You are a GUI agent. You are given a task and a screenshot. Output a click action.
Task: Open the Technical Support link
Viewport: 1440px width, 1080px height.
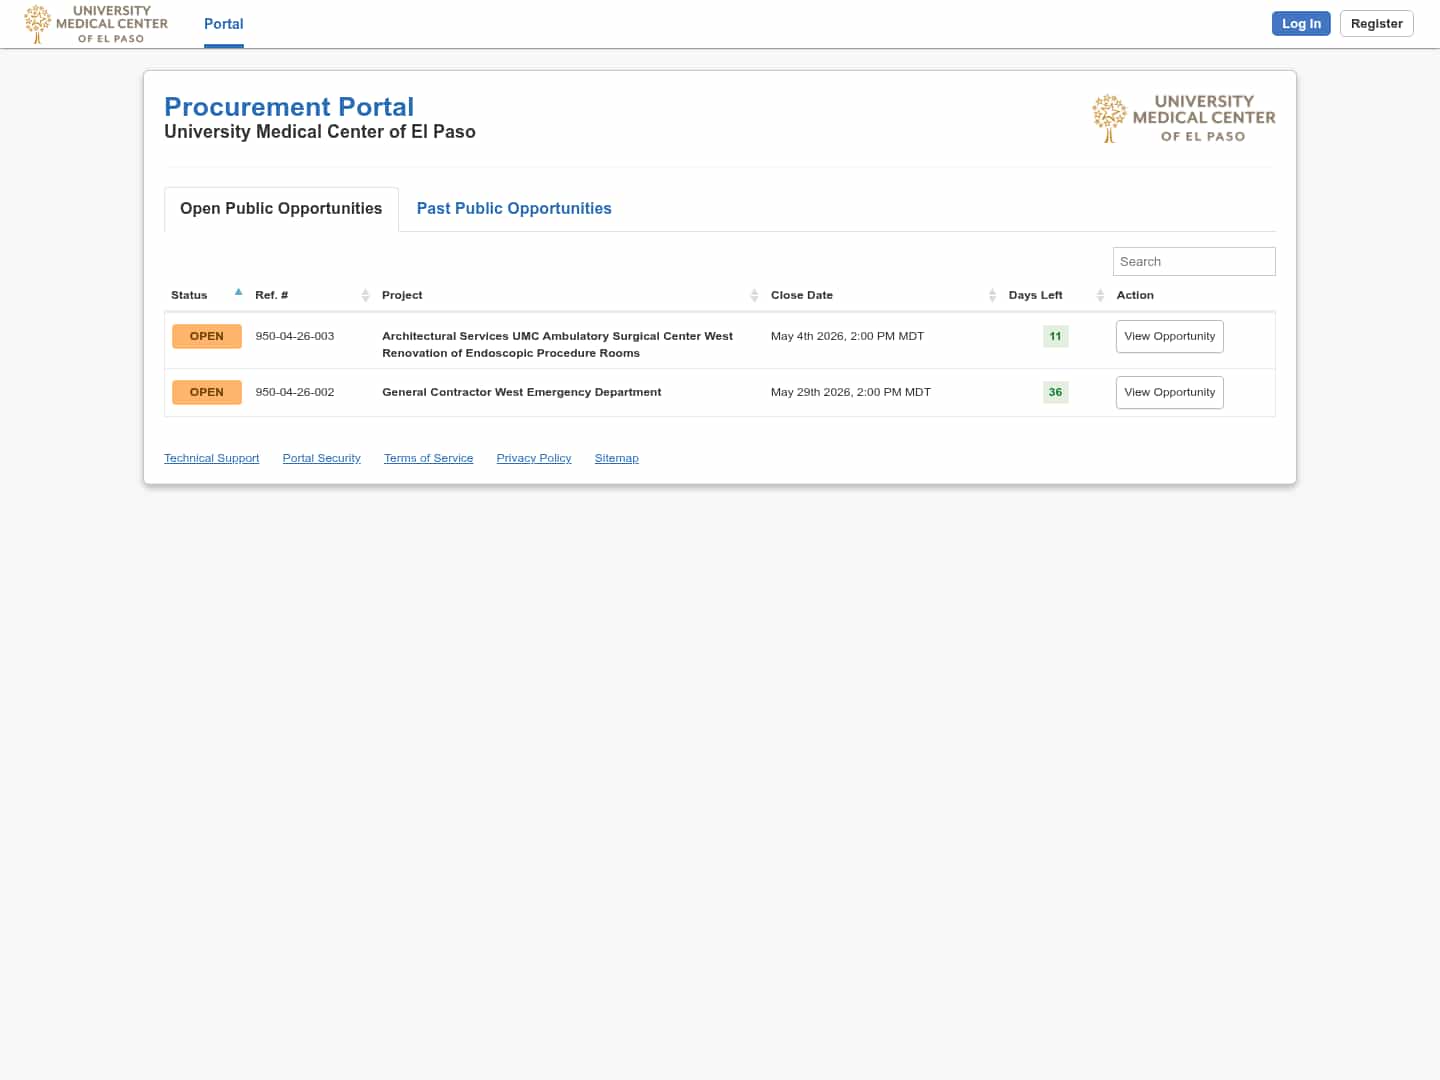click(x=211, y=458)
